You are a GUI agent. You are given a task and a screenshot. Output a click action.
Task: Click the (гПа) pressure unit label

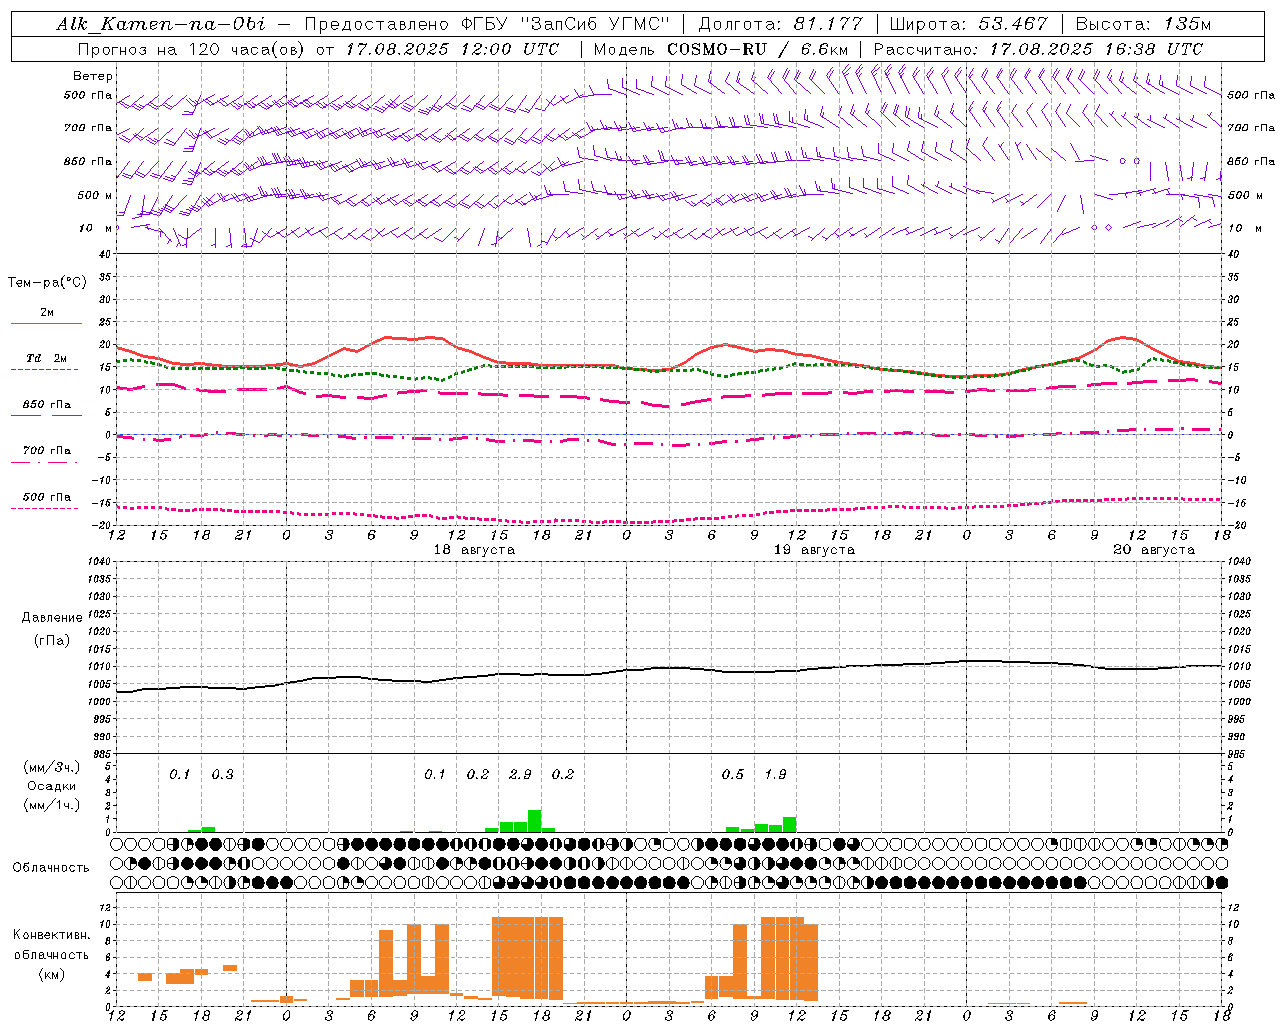click(x=51, y=641)
